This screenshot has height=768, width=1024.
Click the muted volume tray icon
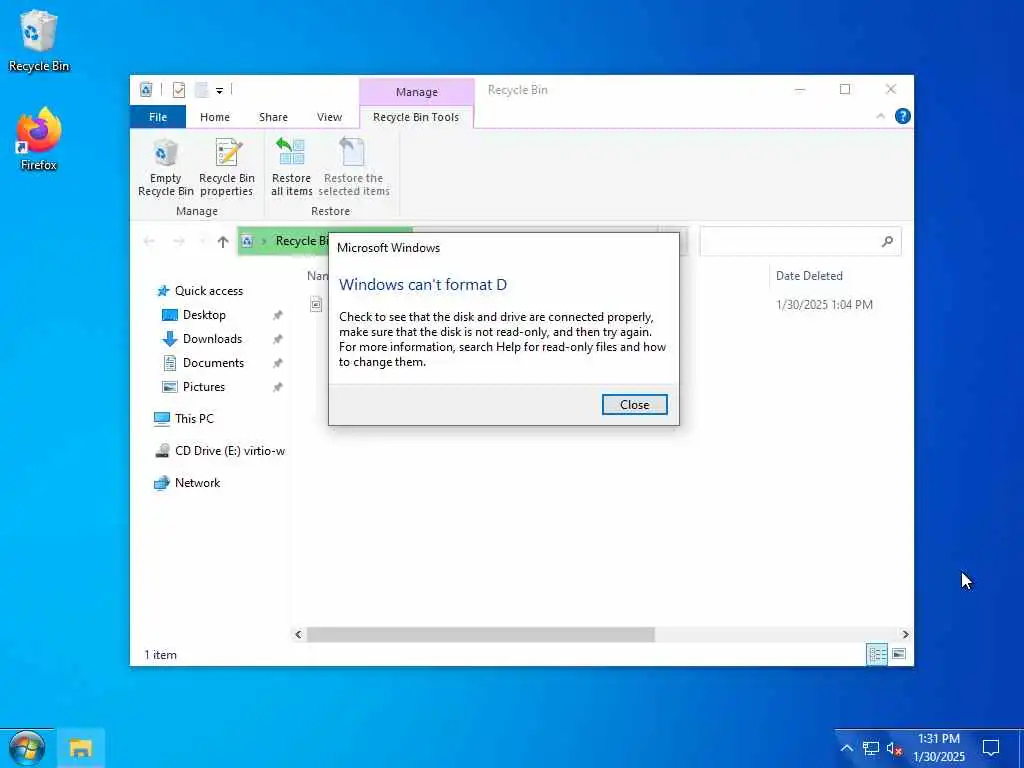[894, 748]
